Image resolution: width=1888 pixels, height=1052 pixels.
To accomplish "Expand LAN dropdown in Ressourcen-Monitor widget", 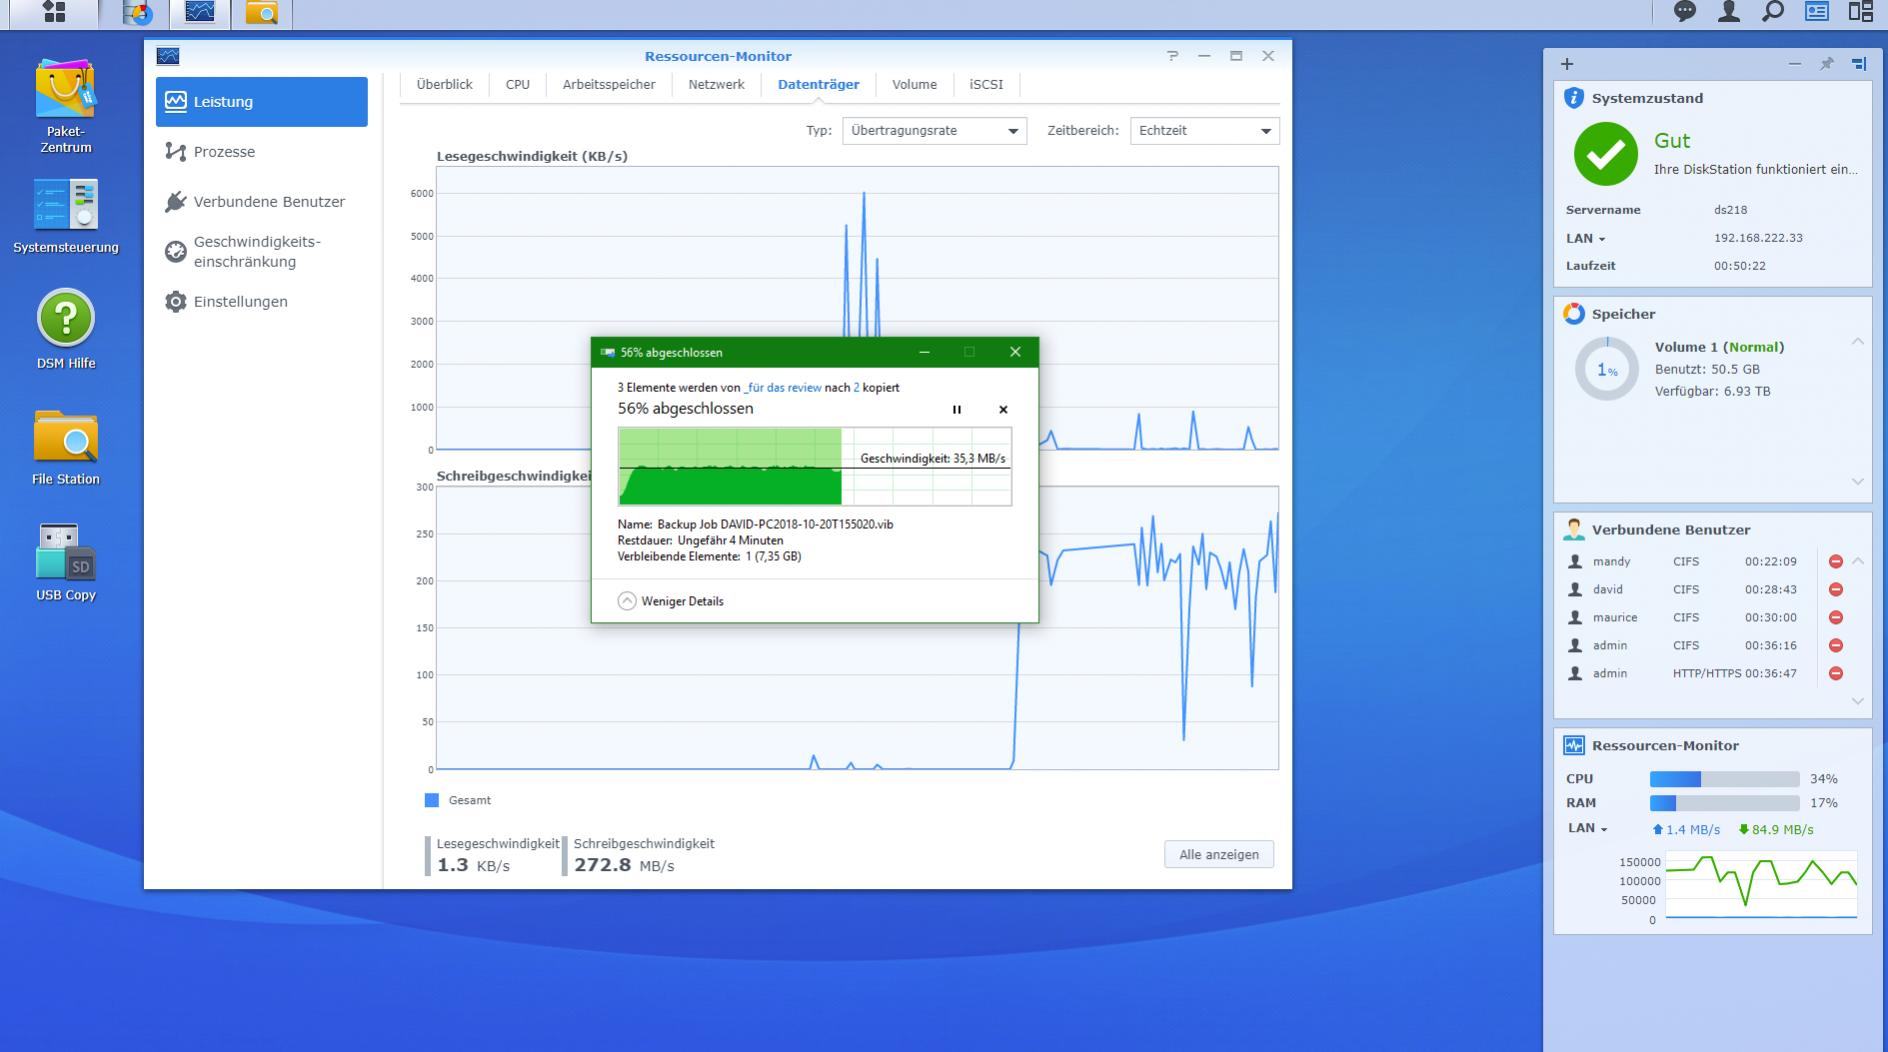I will click(1588, 828).
